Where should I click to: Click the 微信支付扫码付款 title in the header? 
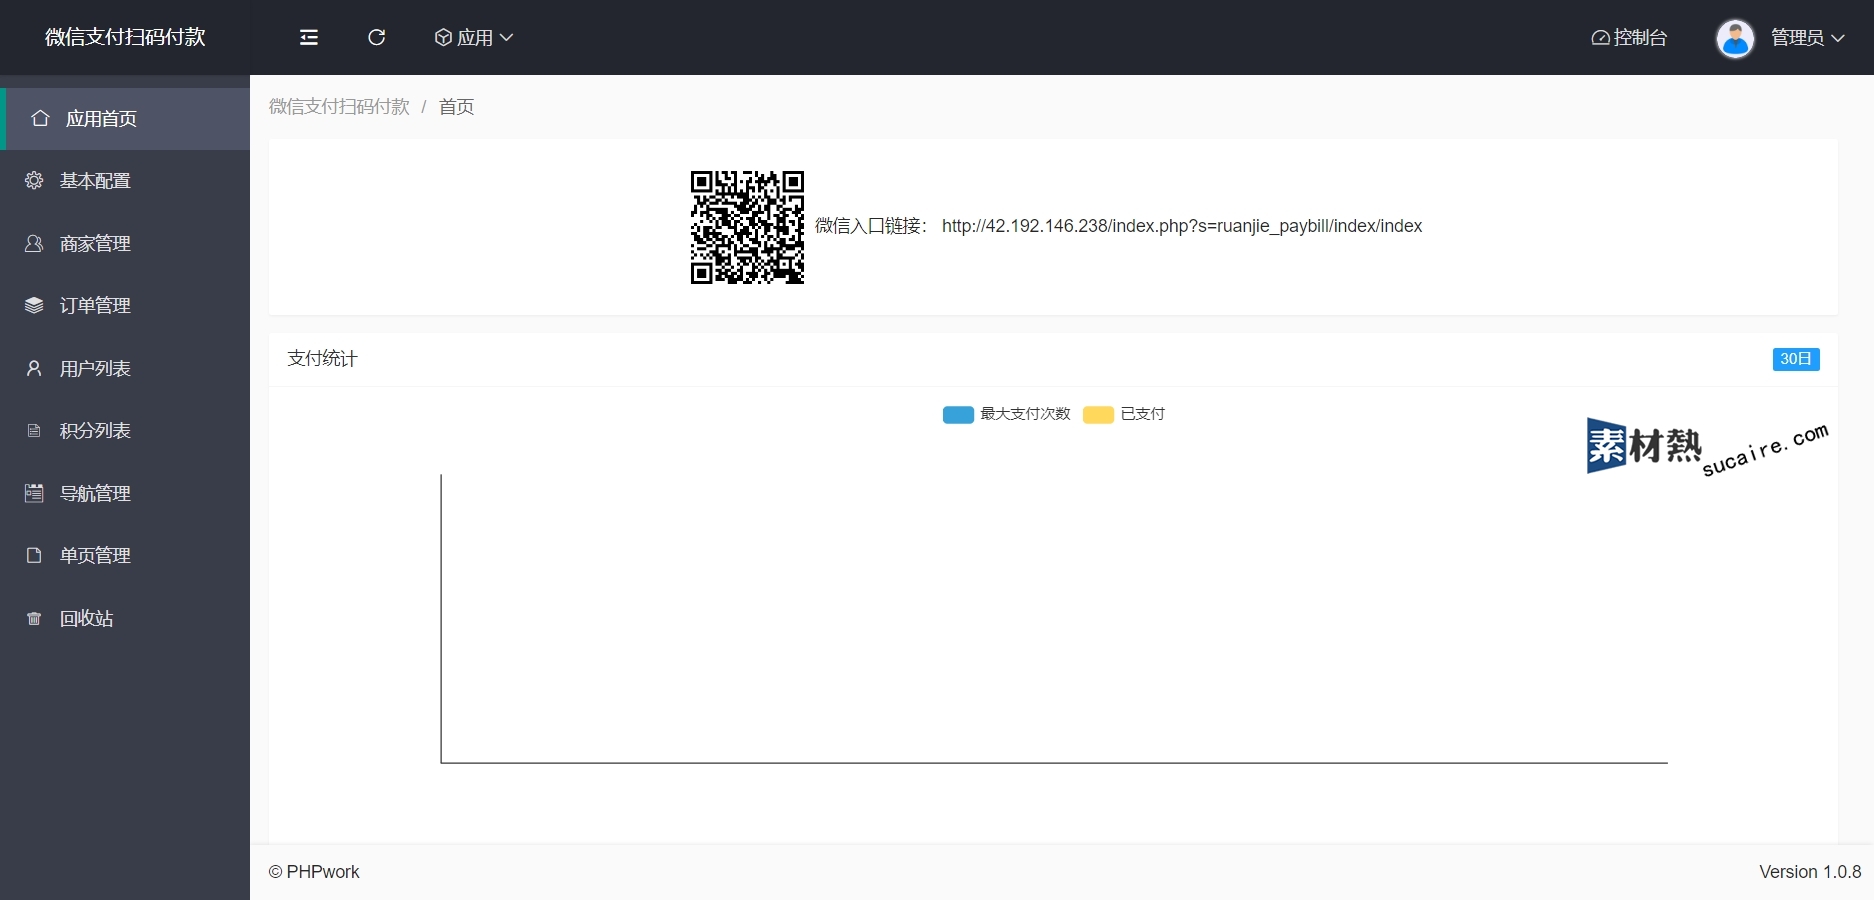click(x=125, y=37)
